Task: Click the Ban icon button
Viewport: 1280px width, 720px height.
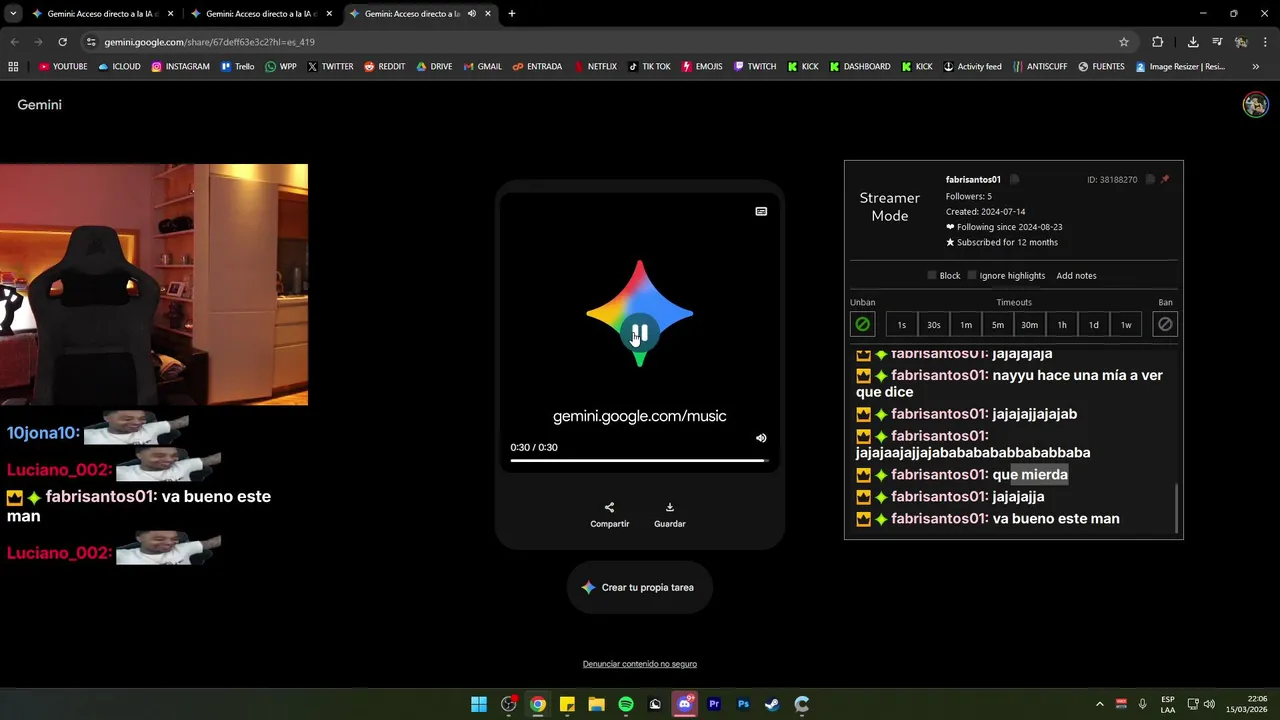Action: point(1165,325)
